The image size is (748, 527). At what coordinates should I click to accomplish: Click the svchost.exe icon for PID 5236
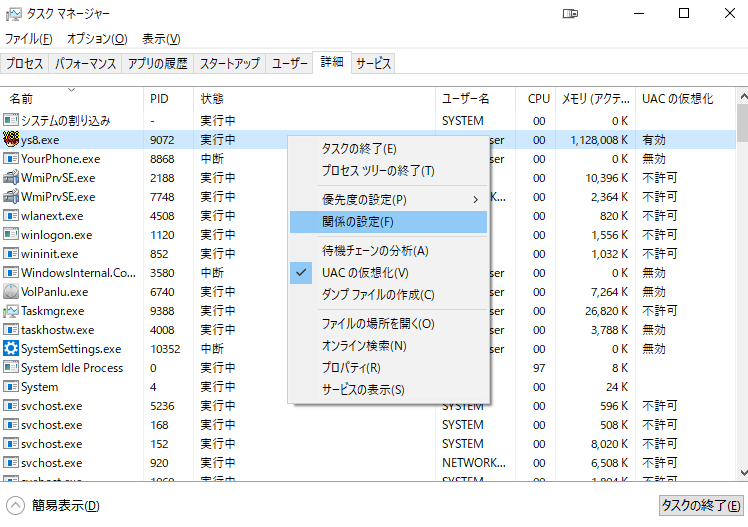coord(10,406)
